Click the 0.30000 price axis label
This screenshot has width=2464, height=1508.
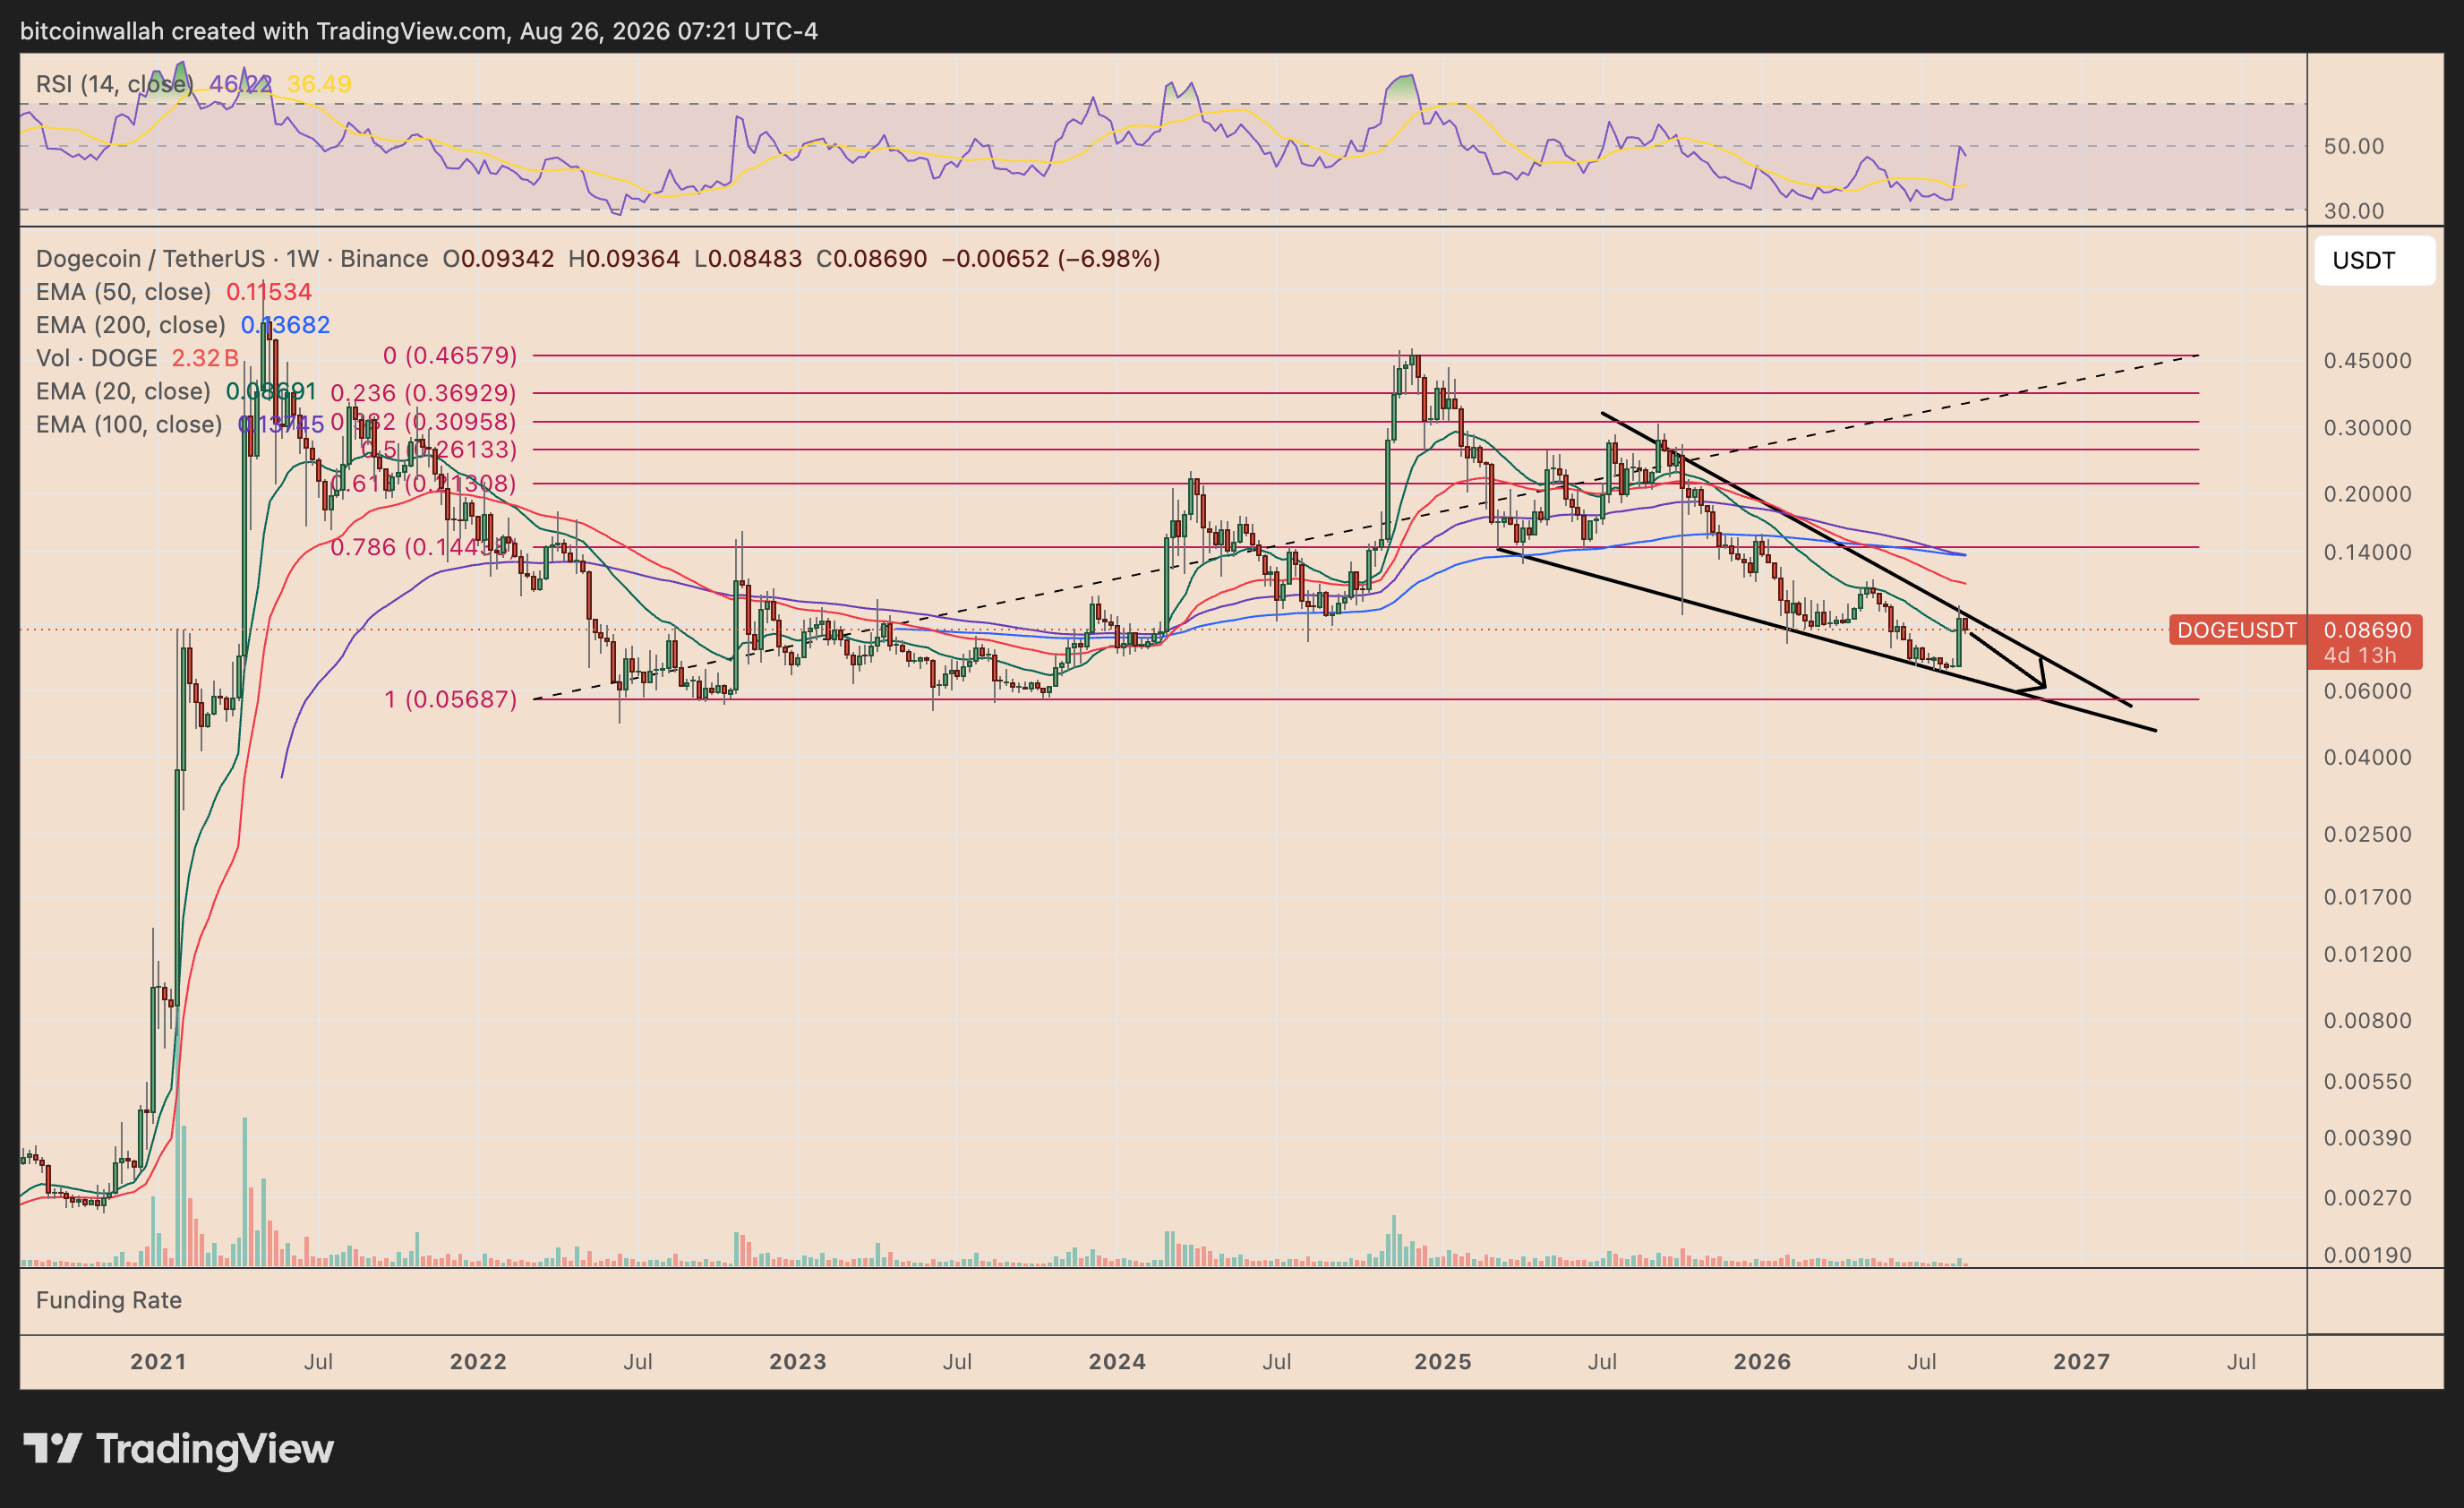point(2368,428)
